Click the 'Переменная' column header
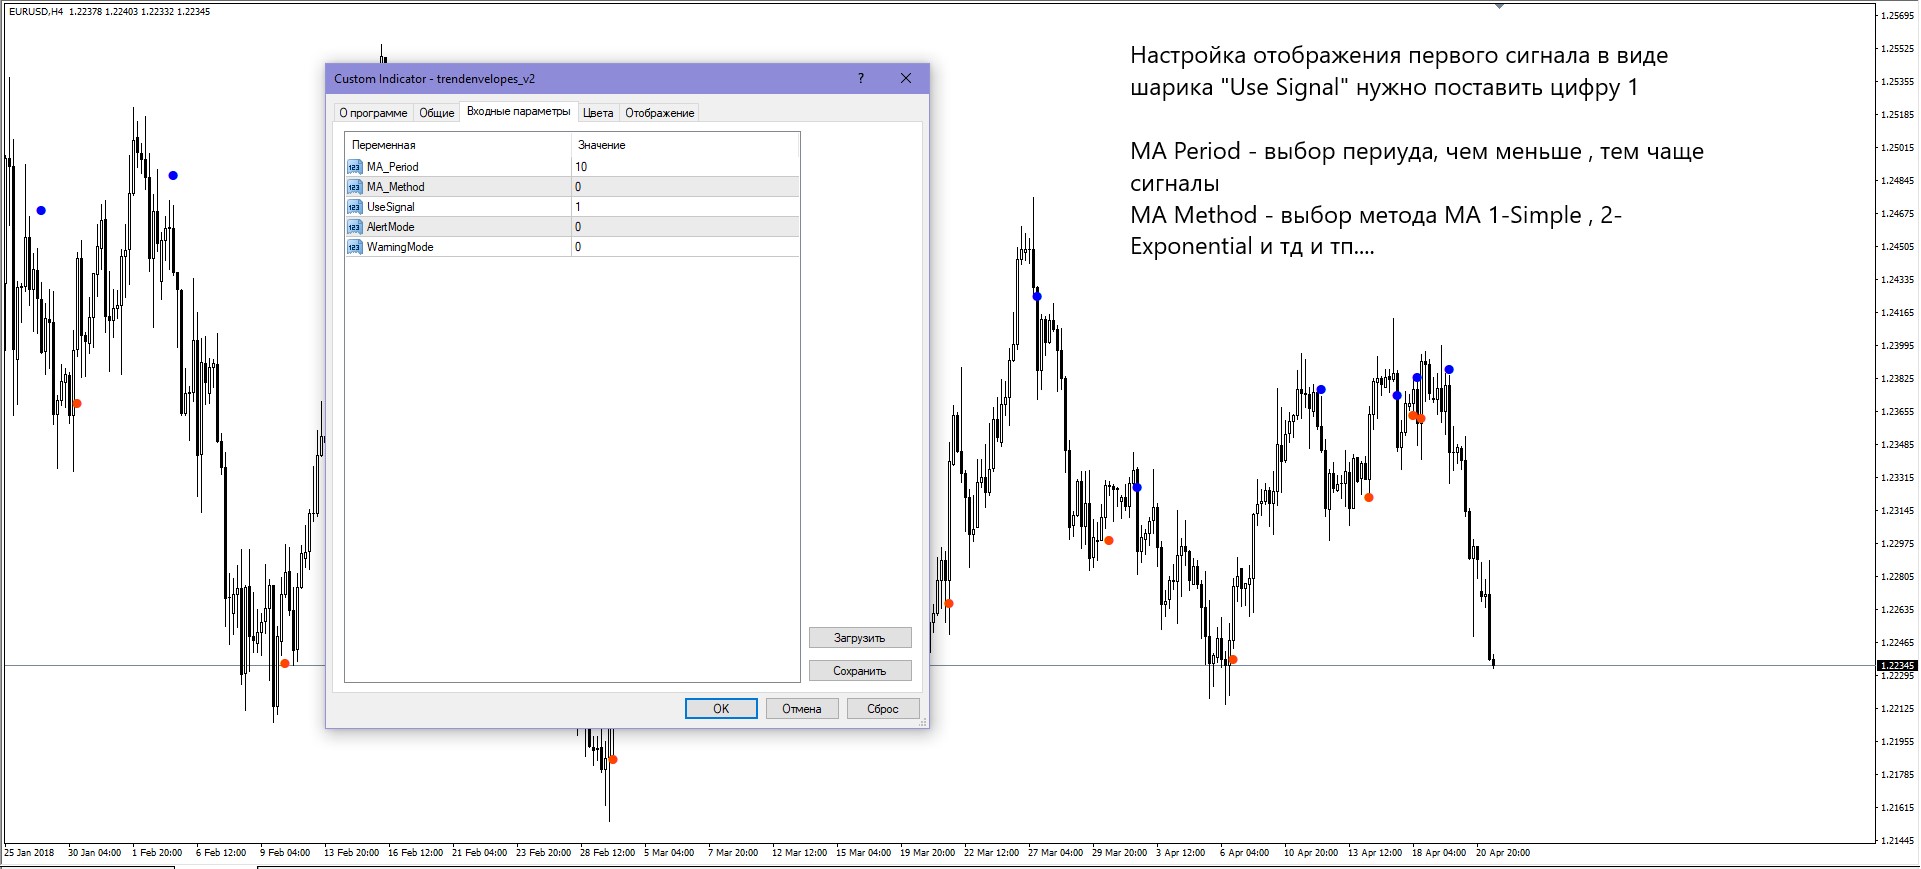 (458, 145)
